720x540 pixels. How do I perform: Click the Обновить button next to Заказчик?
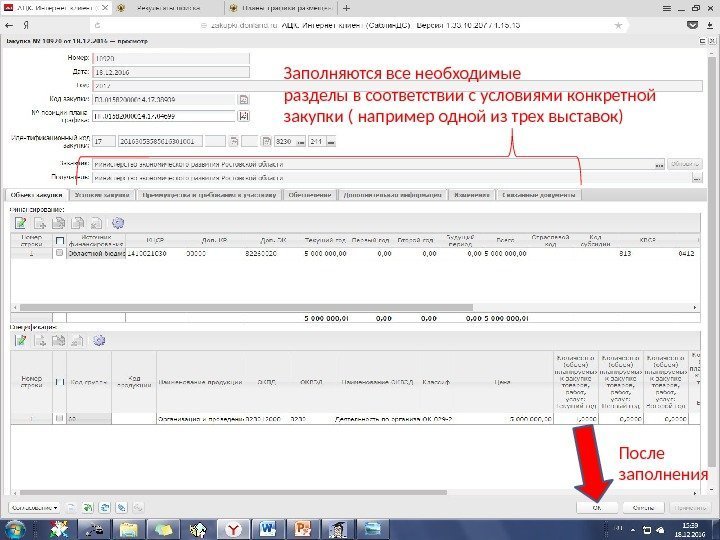pyautogui.click(x=685, y=164)
